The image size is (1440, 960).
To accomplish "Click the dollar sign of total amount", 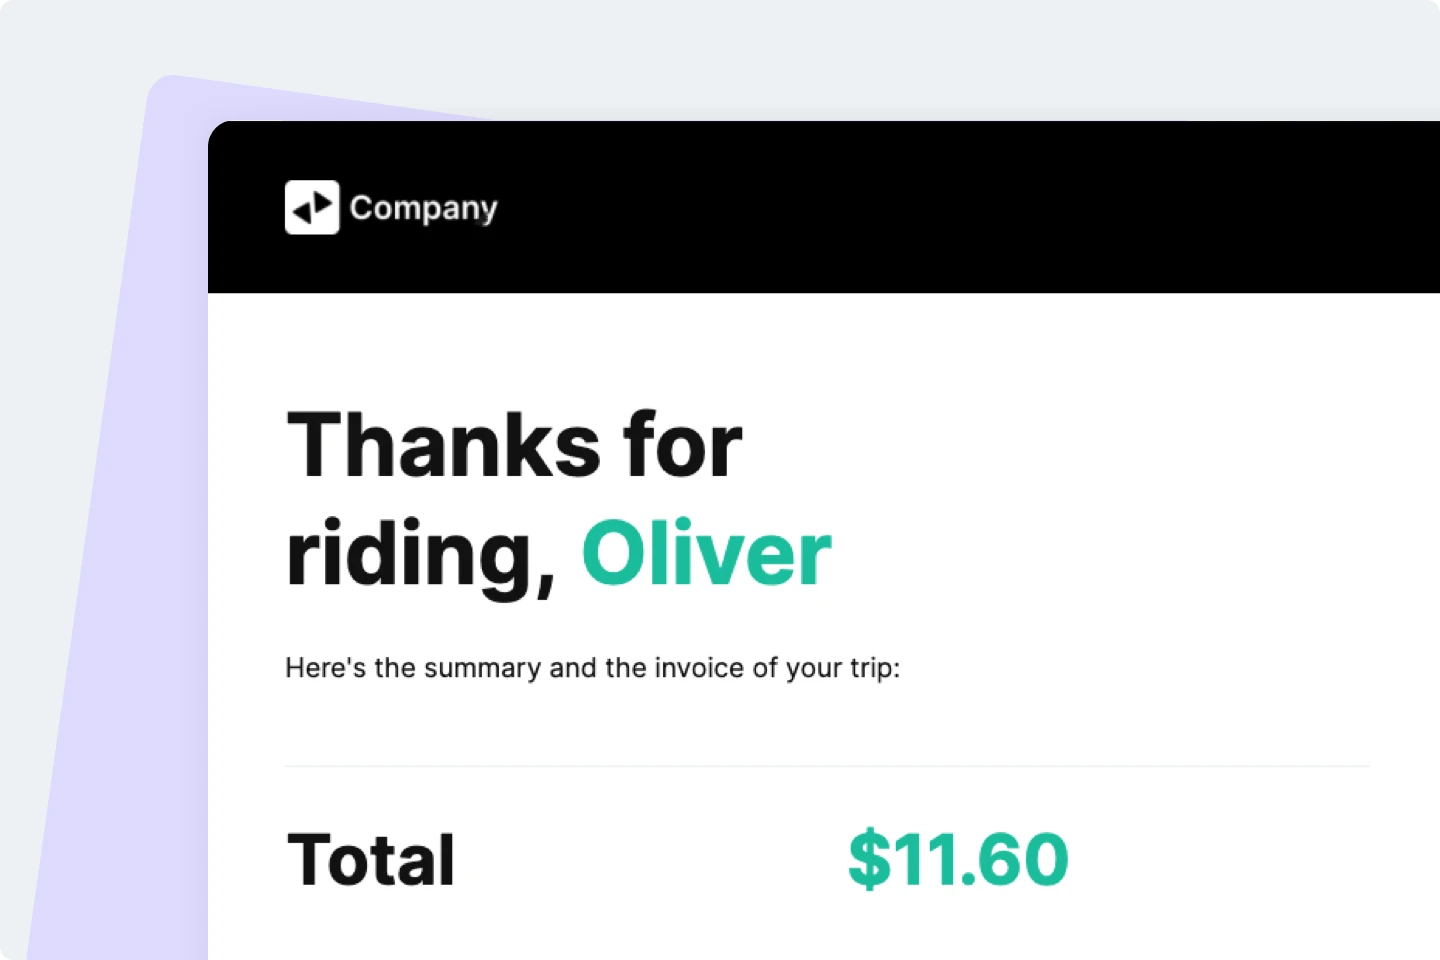I will point(869,859).
